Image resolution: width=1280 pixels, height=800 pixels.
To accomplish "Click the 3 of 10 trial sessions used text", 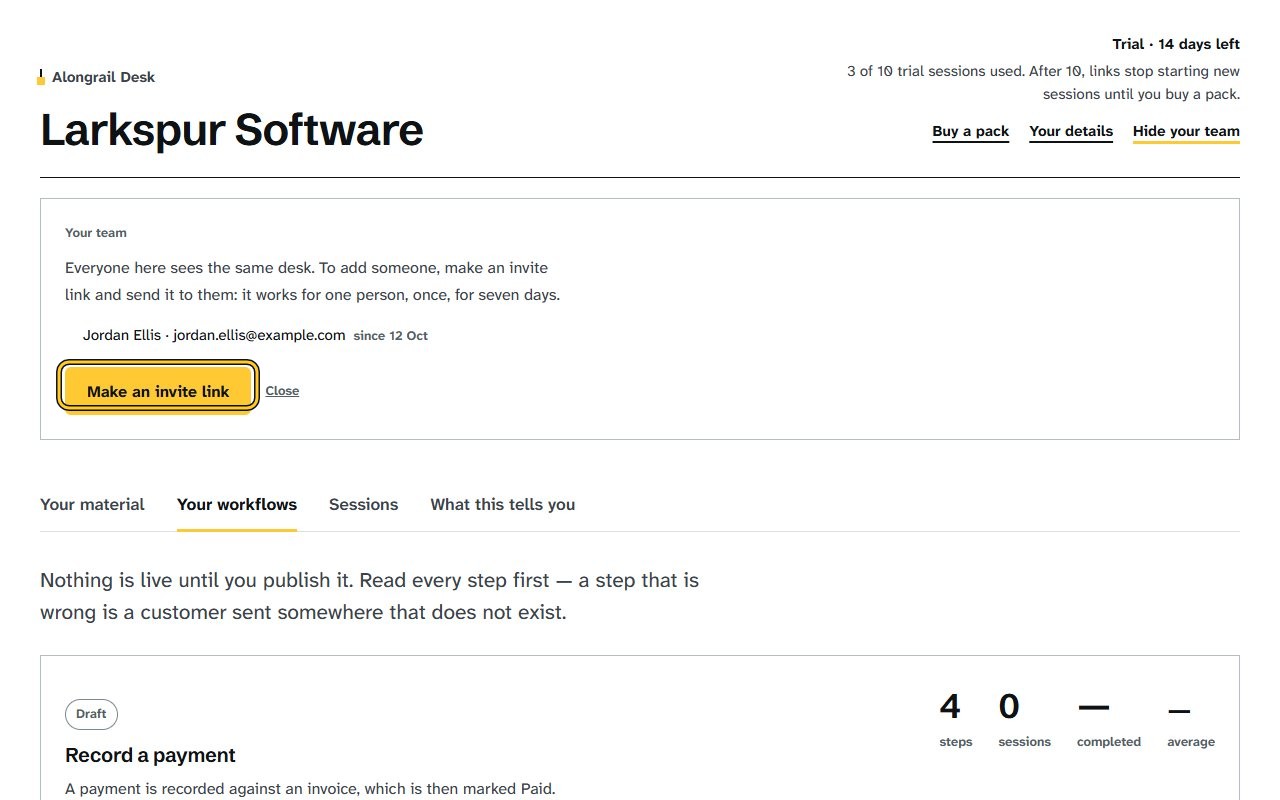I will 1043,83.
